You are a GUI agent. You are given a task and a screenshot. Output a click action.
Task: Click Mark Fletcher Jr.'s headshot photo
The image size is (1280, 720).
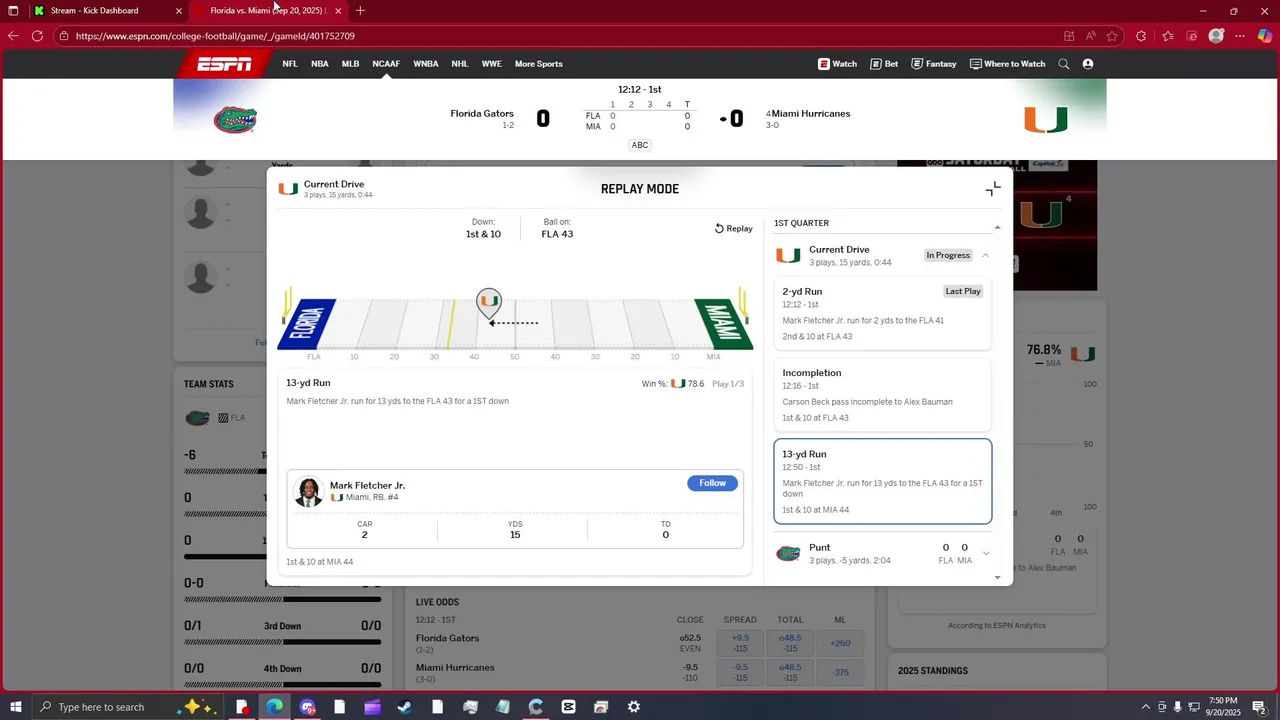coord(309,492)
